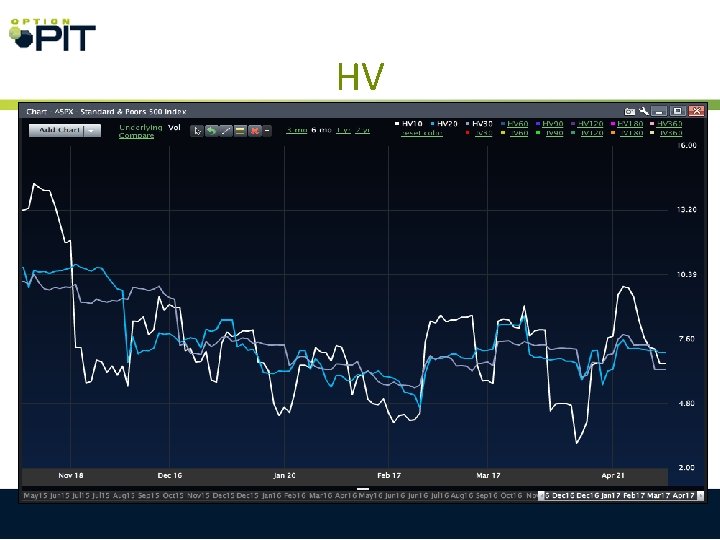Toggle the IV180 series
The height and width of the screenshot is (540, 720).
pos(631,133)
